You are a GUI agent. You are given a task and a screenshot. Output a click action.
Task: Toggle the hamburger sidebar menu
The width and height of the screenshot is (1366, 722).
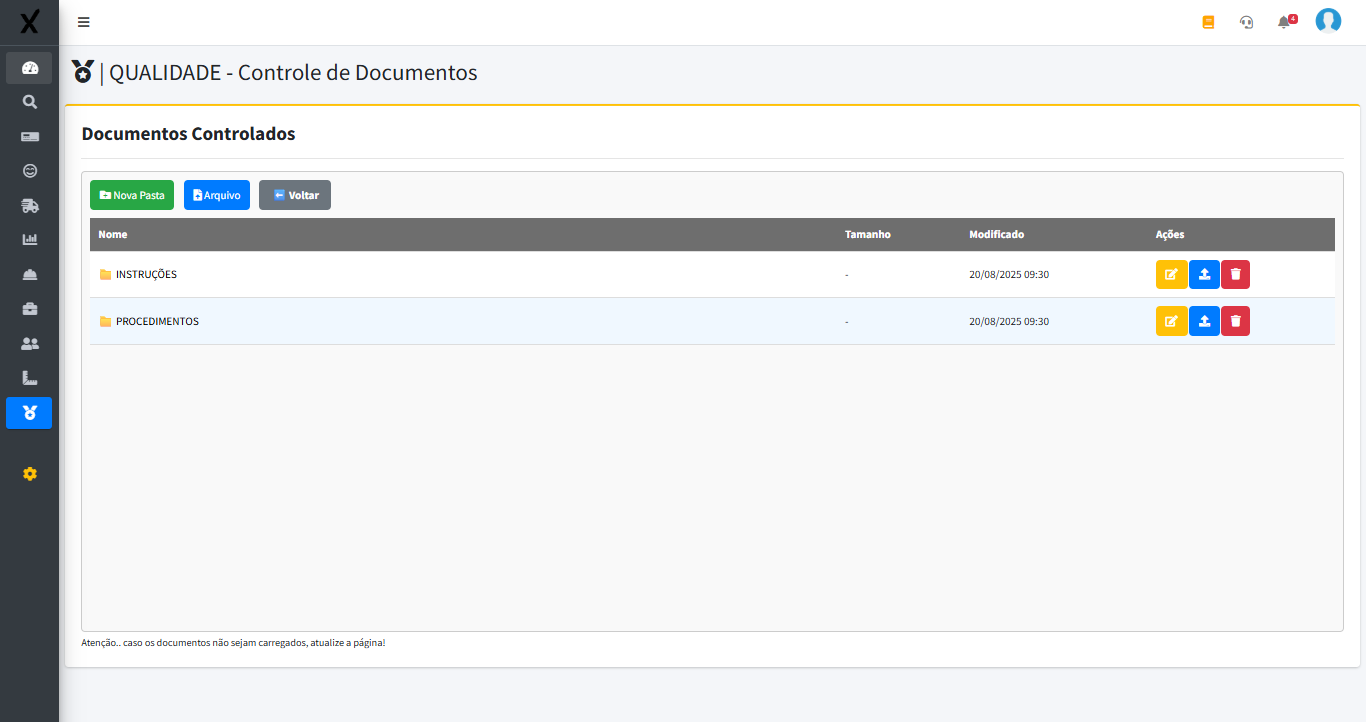click(84, 22)
